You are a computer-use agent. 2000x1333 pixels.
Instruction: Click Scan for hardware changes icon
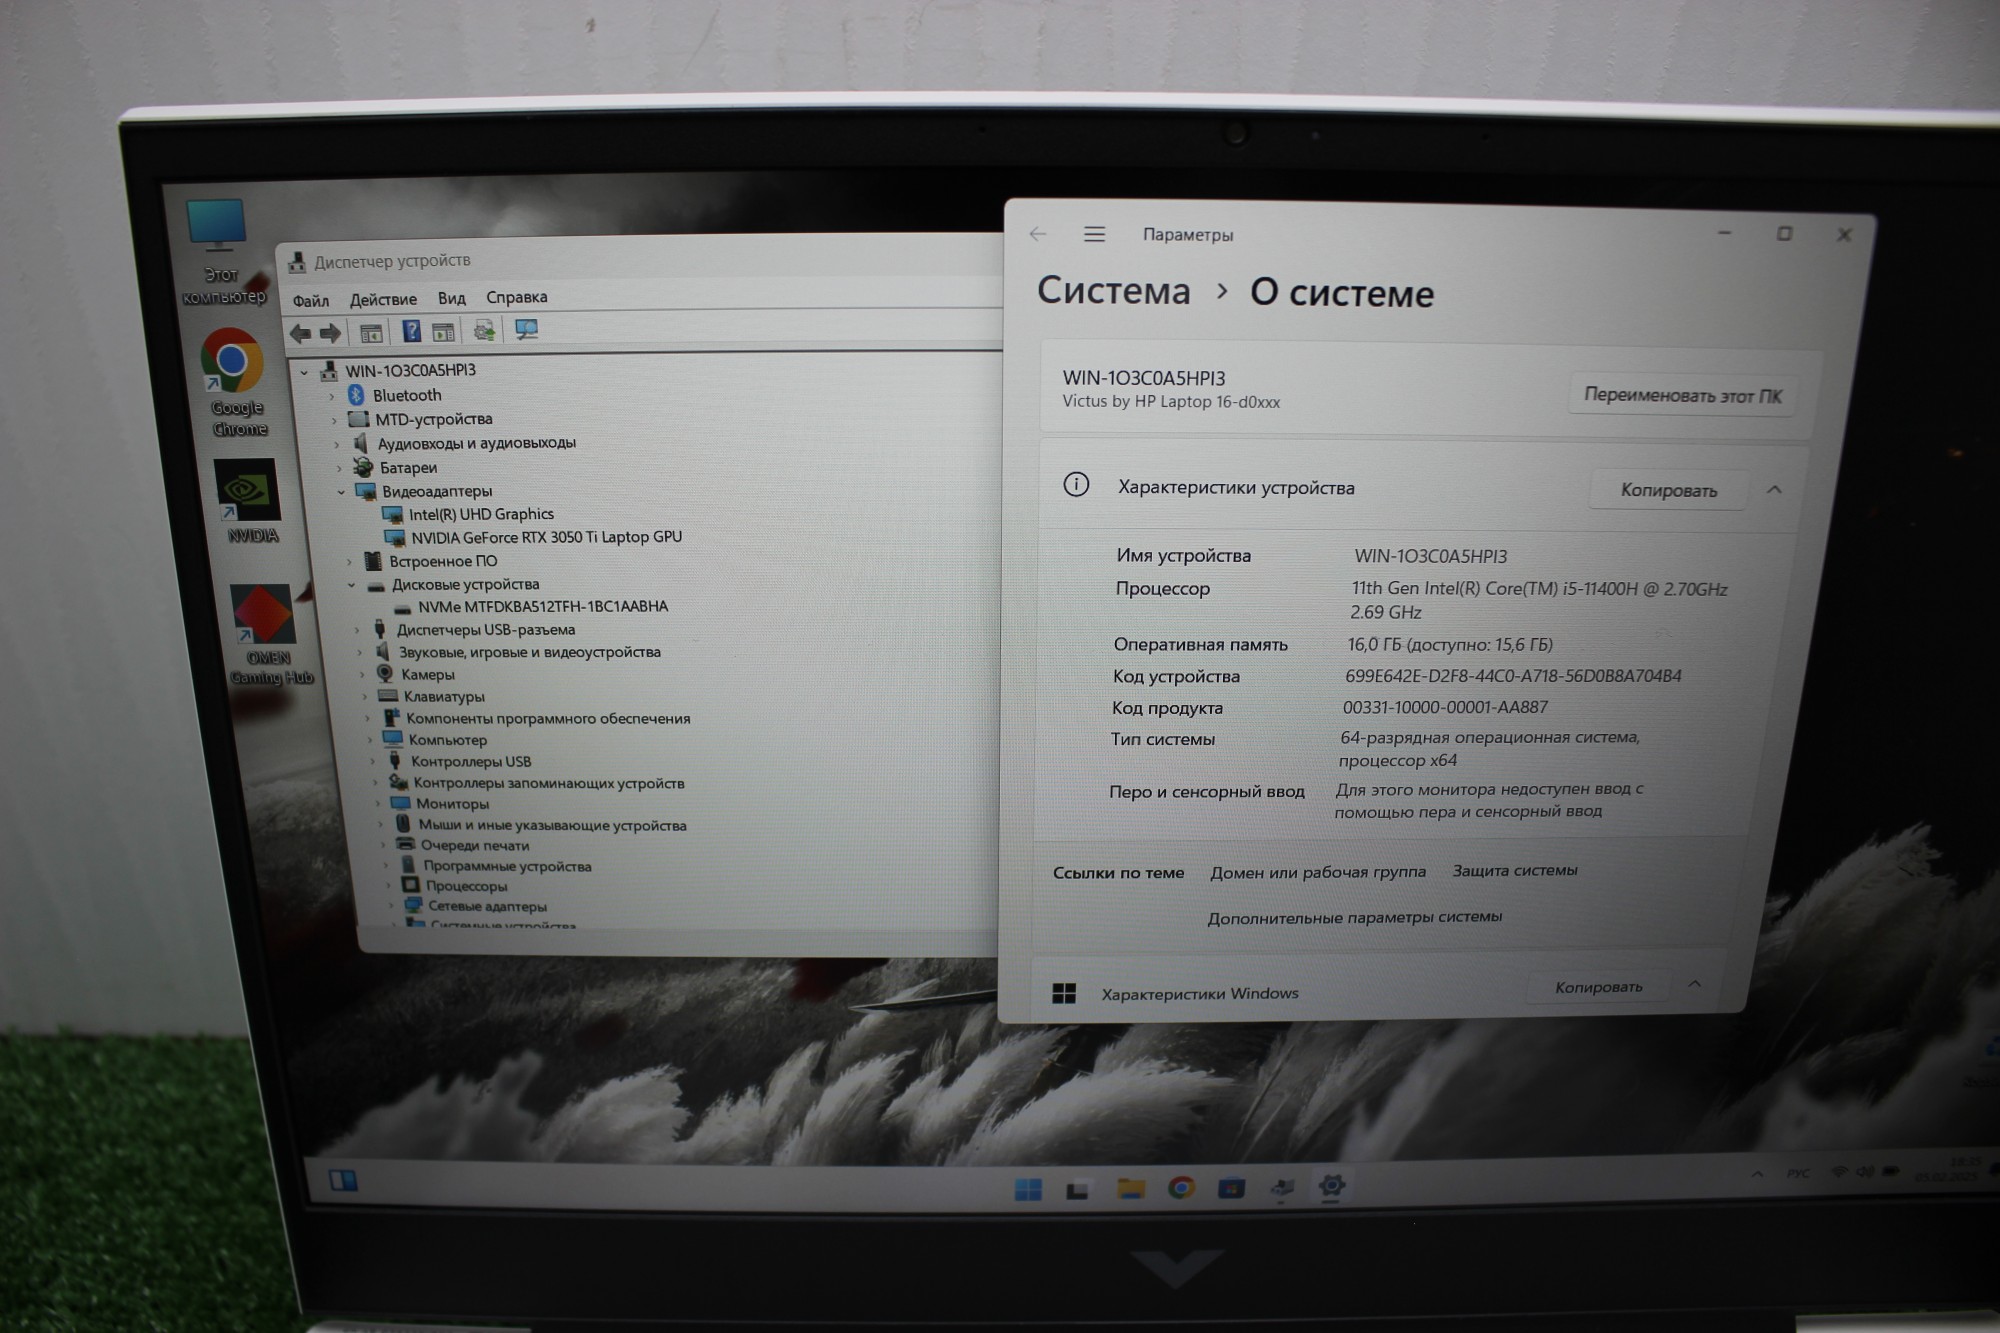(x=526, y=330)
